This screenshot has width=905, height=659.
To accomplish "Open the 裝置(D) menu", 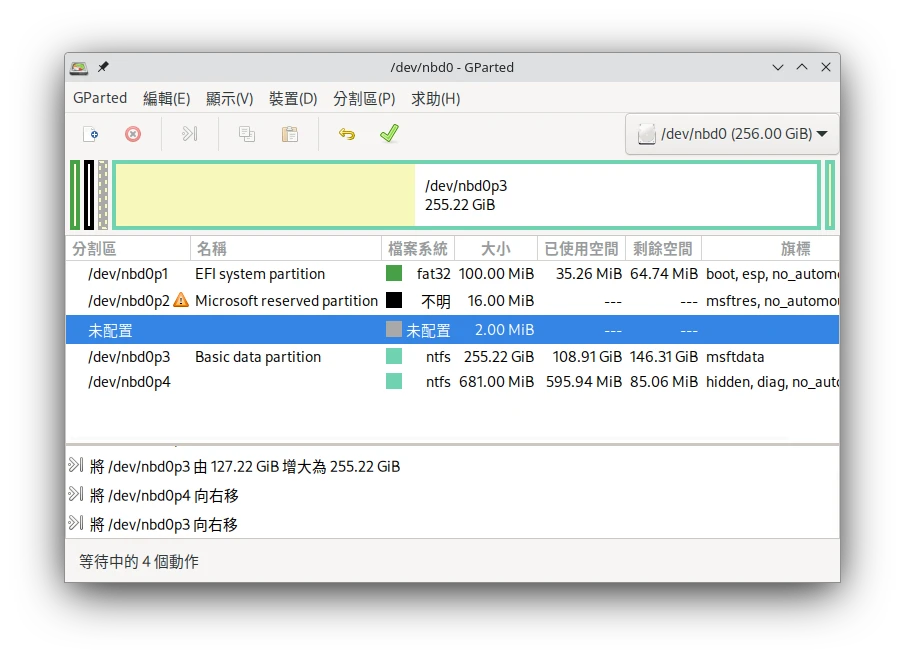I will click(x=293, y=98).
